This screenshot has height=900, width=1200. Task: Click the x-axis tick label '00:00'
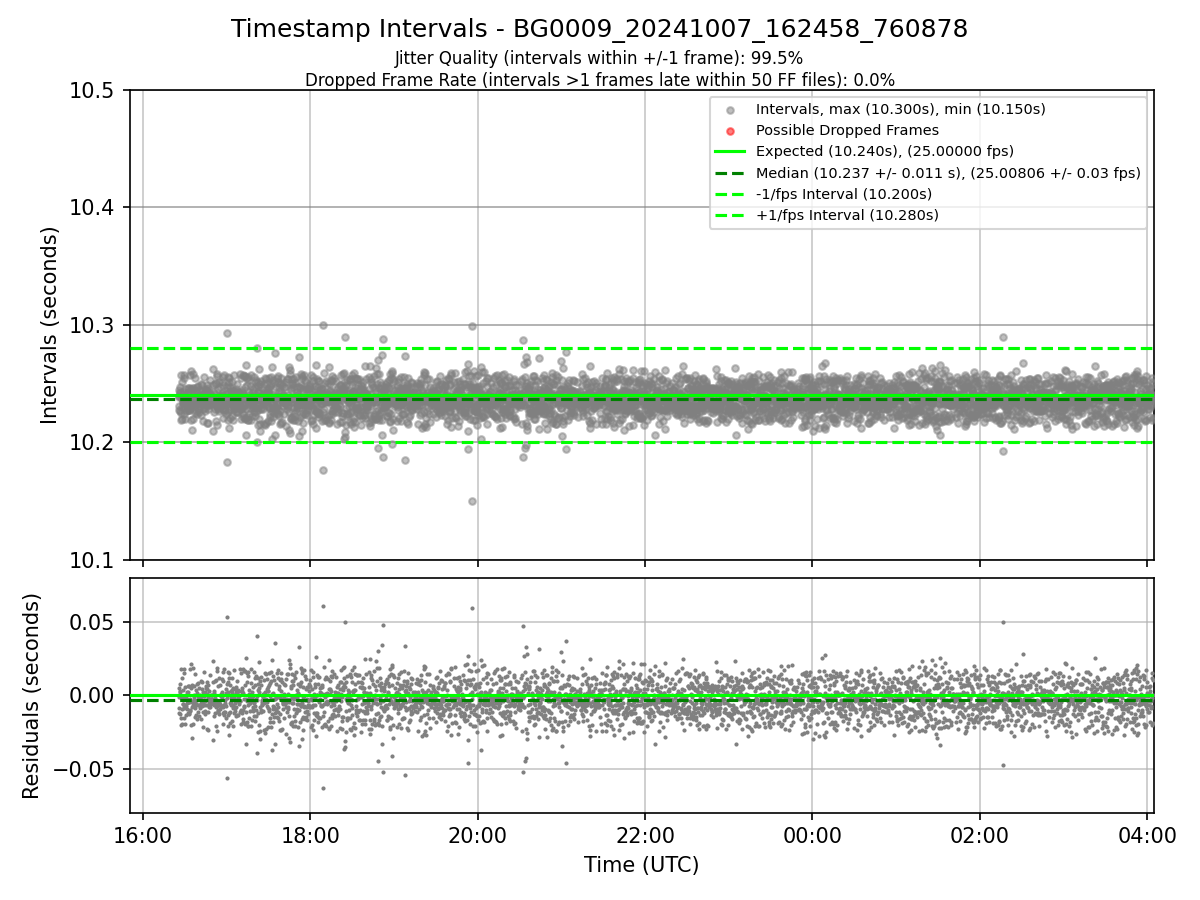pyautogui.click(x=812, y=834)
